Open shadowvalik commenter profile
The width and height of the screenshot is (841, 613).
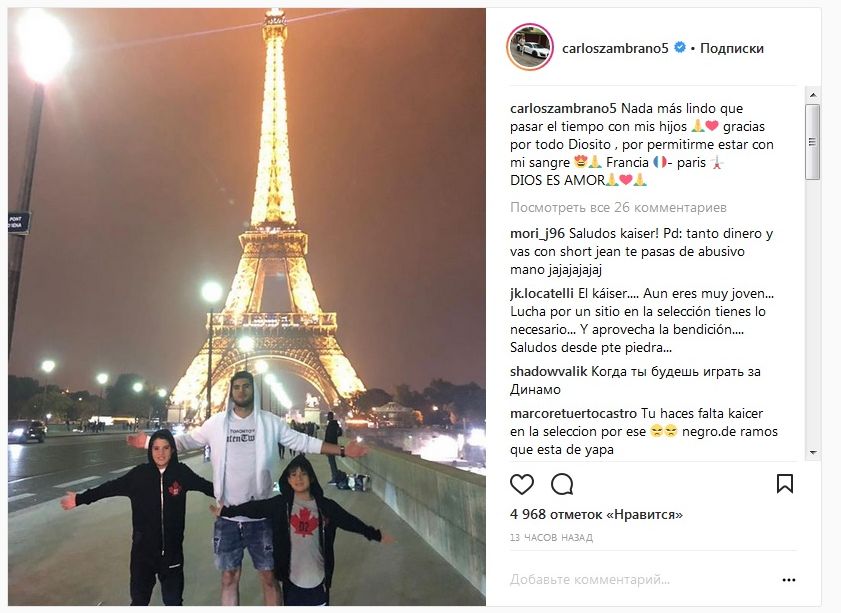point(548,371)
